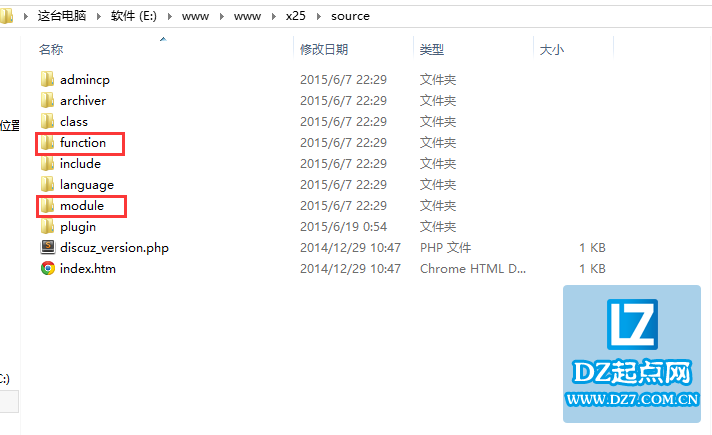Screen dimensions: 712x435
Task: Select the language folder icon
Action: [x=47, y=184]
